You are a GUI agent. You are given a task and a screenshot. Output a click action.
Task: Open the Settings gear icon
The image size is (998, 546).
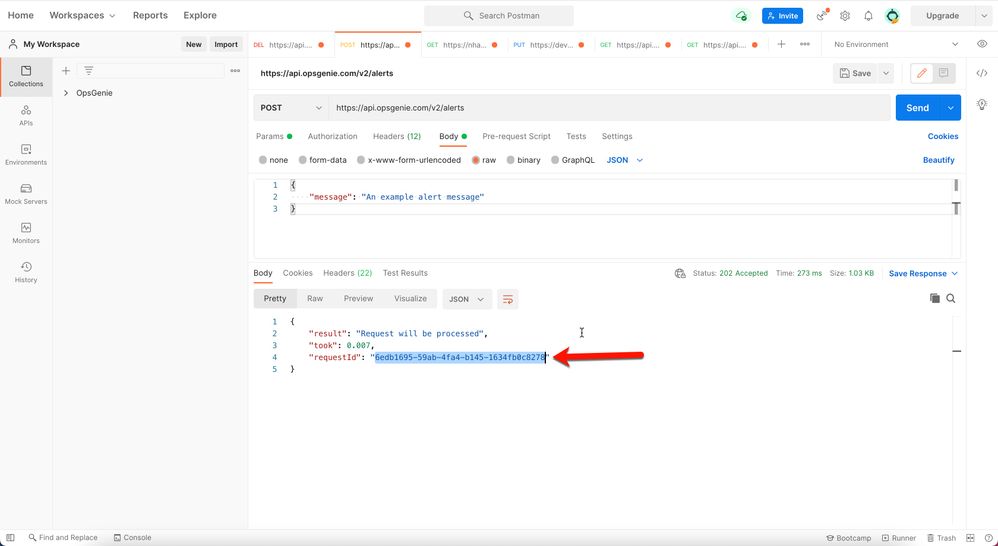coord(845,16)
